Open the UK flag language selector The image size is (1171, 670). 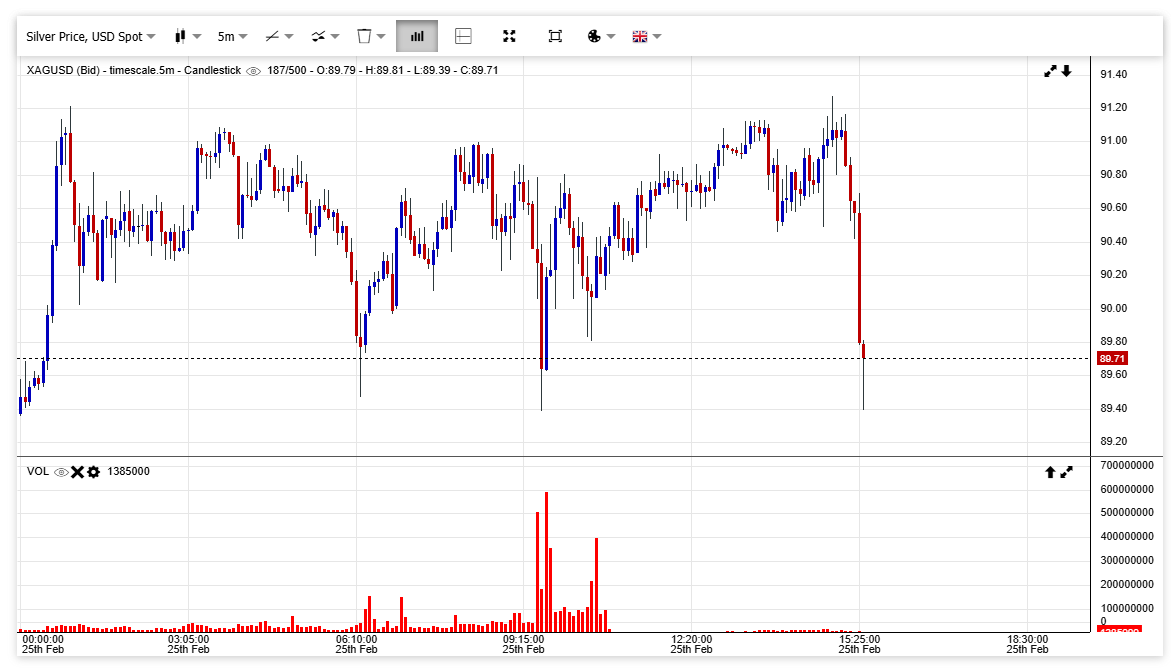646,36
